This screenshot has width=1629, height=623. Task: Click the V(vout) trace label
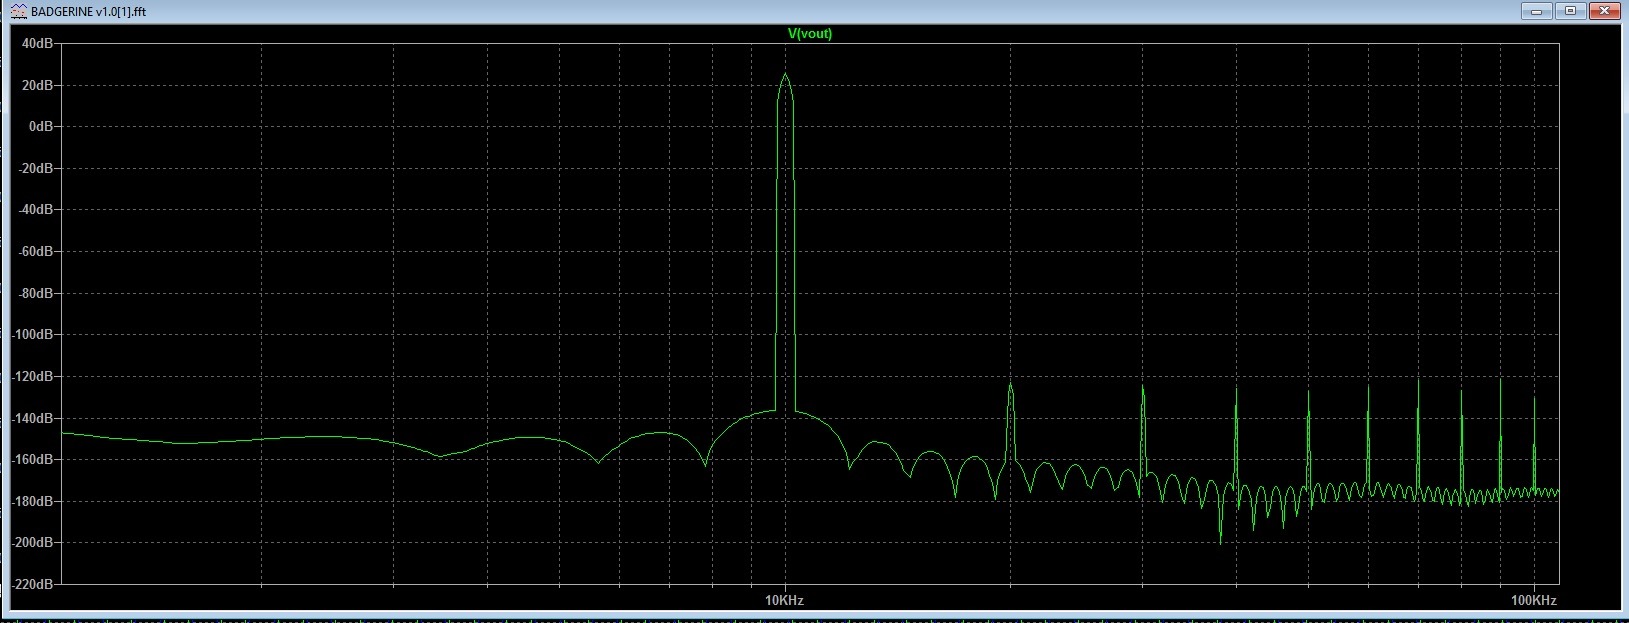tap(810, 33)
